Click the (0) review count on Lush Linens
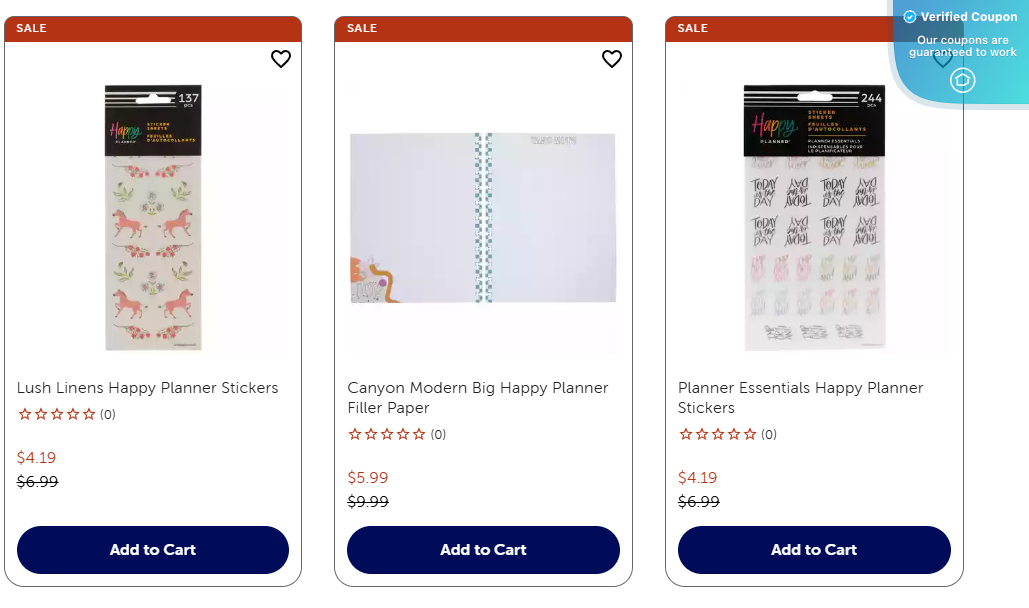The width and height of the screenshot is (1029, 608). pos(106,413)
